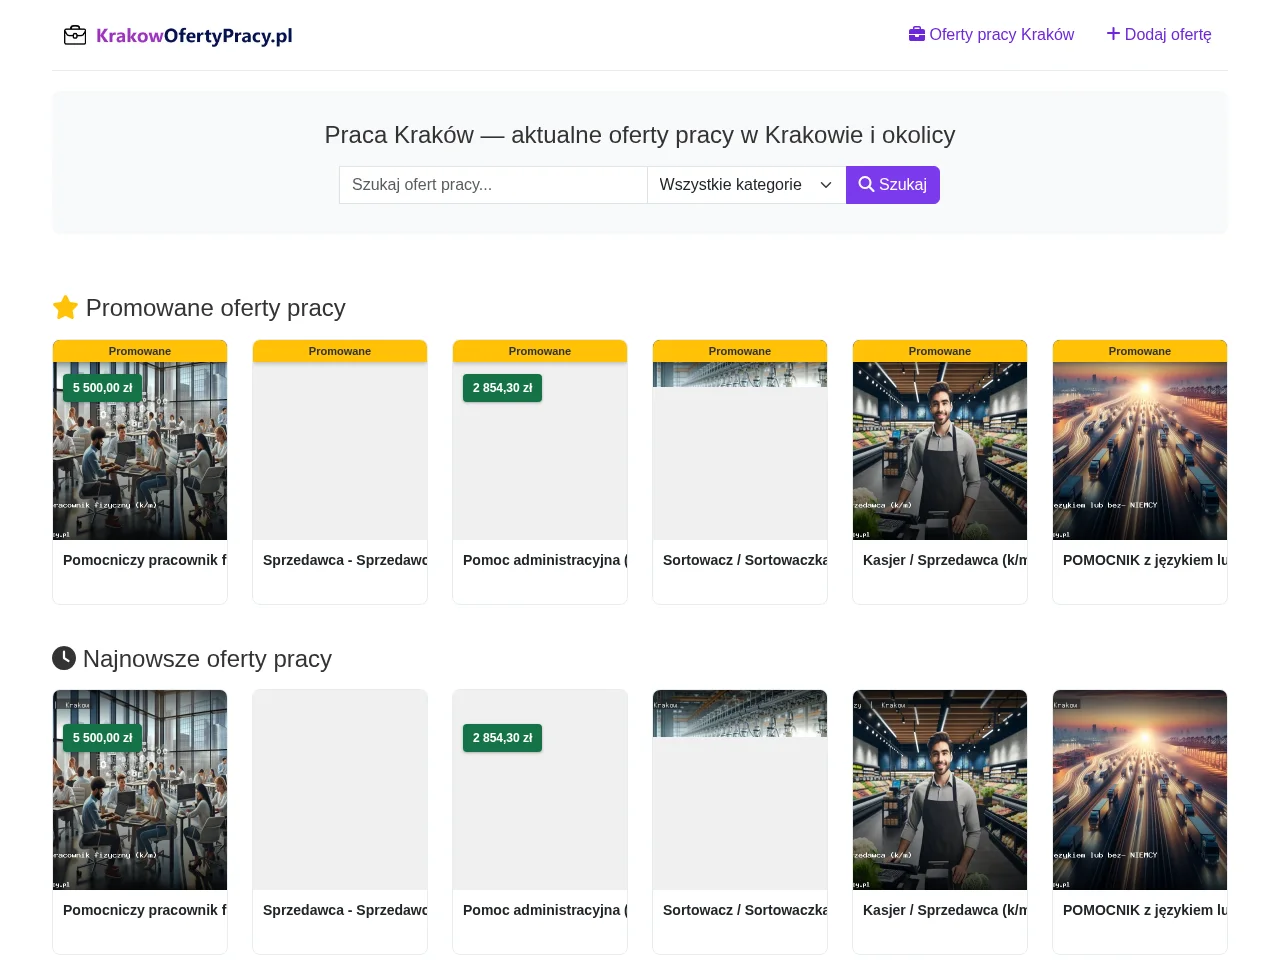The height and width of the screenshot is (960, 1280).
Task: Open promoted POMOCNIK z językiem offer title
Action: point(1145,560)
